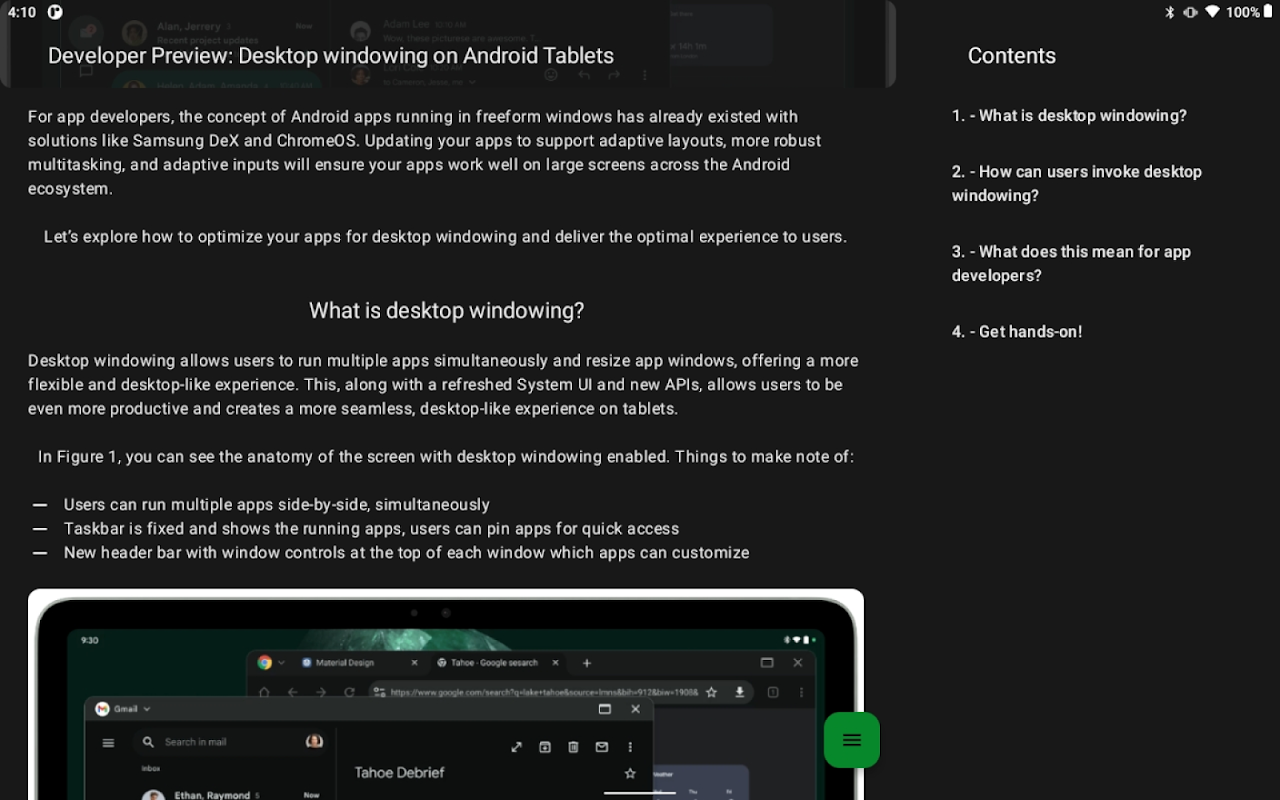Tap the sentence beginning "In Figure 1, you can see"
This screenshot has width=1280, height=800.
[x=446, y=457]
